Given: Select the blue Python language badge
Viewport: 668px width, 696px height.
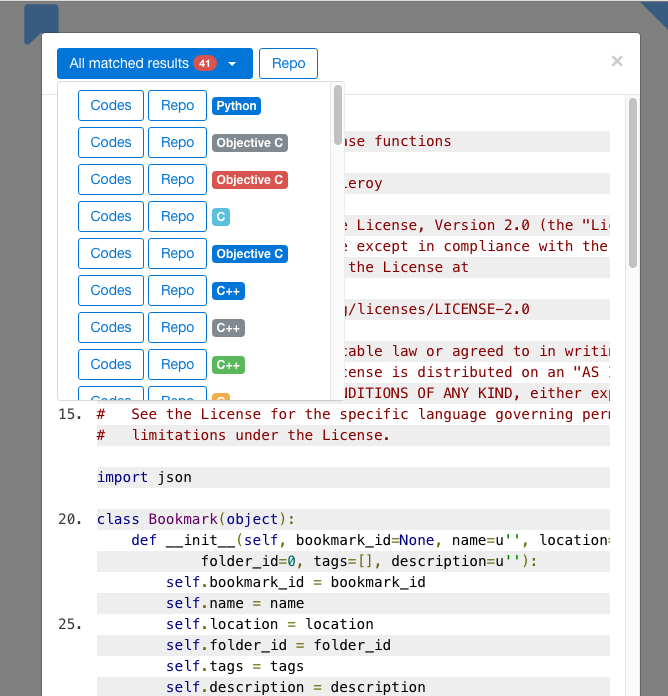Looking at the screenshot, I should tap(236, 106).
